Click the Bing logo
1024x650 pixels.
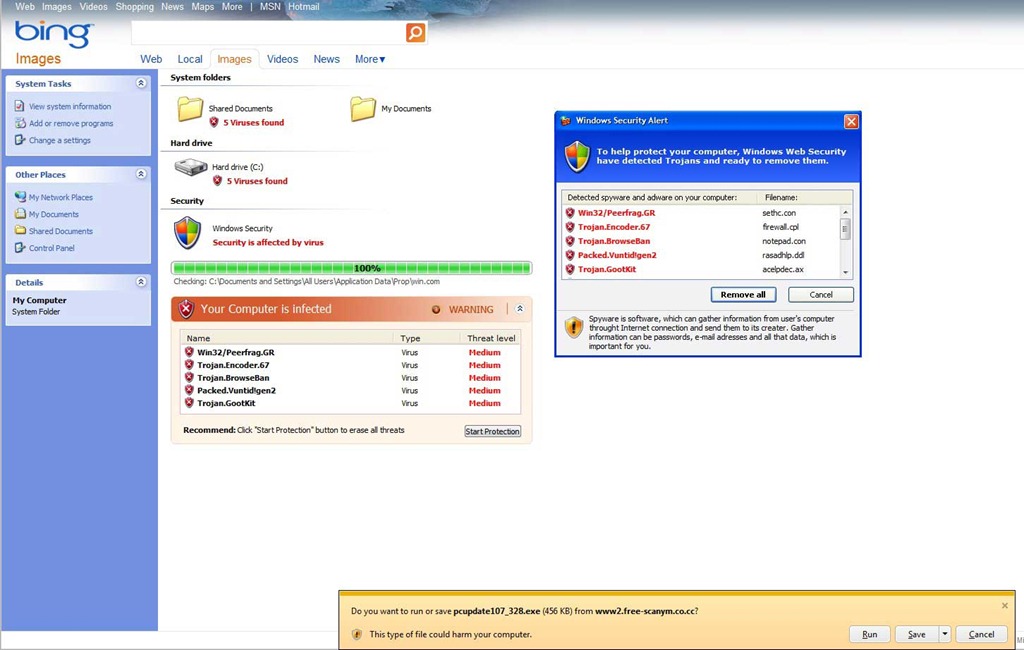[x=54, y=34]
